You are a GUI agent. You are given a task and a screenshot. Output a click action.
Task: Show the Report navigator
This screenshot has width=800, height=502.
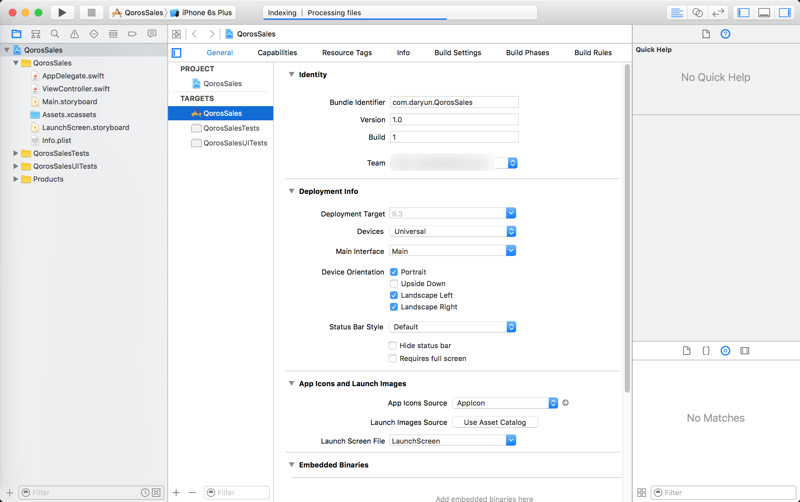click(x=152, y=34)
